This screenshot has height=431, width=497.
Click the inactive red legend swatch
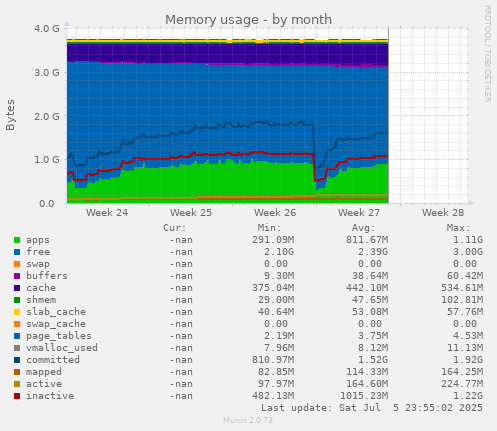click(x=17, y=396)
